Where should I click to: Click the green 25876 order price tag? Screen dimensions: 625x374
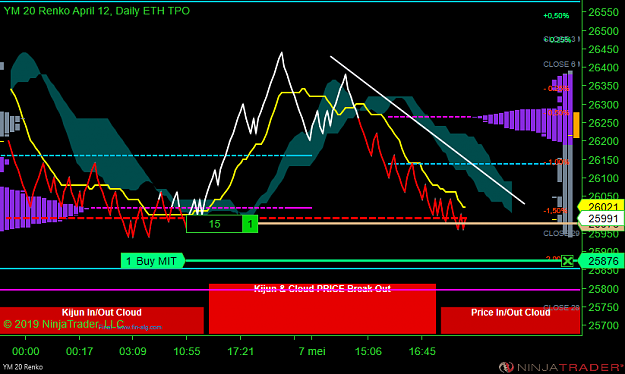coord(601,261)
